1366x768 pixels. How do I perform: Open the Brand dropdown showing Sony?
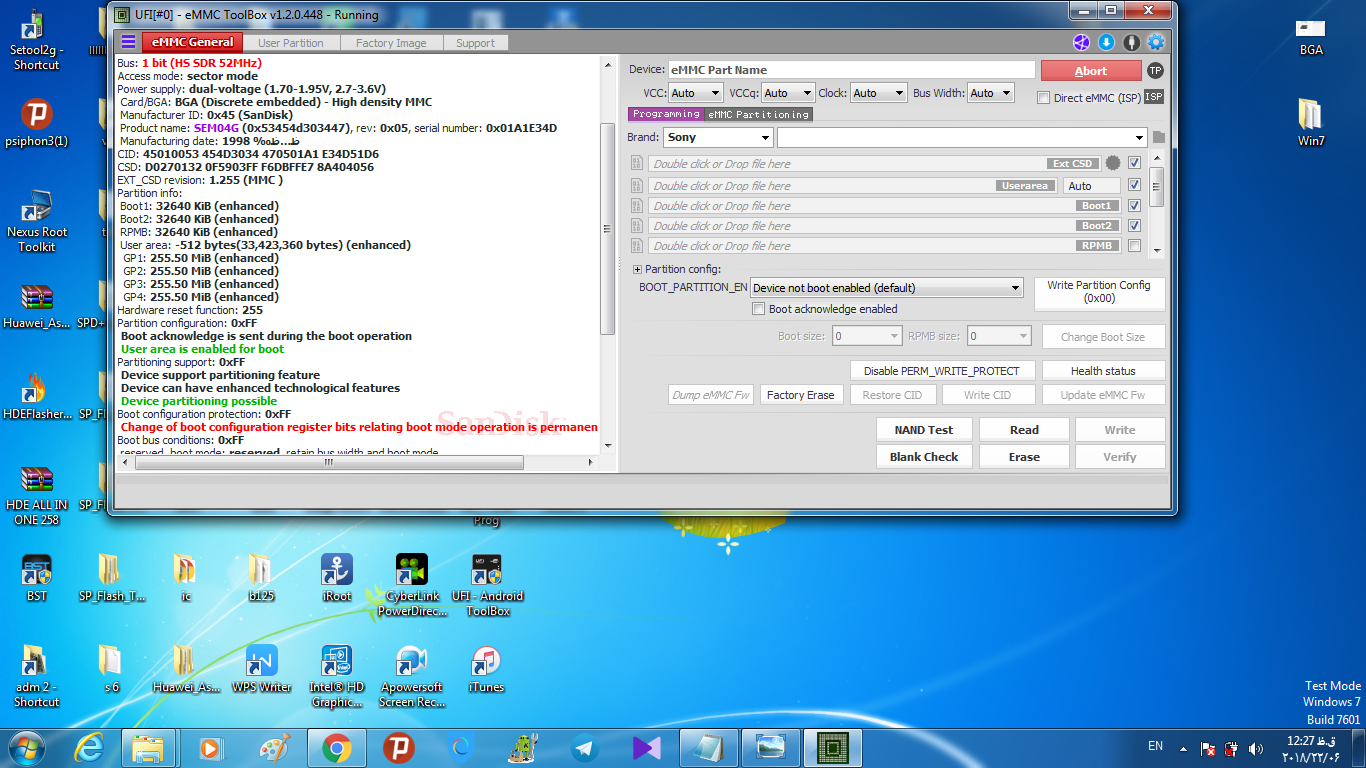718,137
